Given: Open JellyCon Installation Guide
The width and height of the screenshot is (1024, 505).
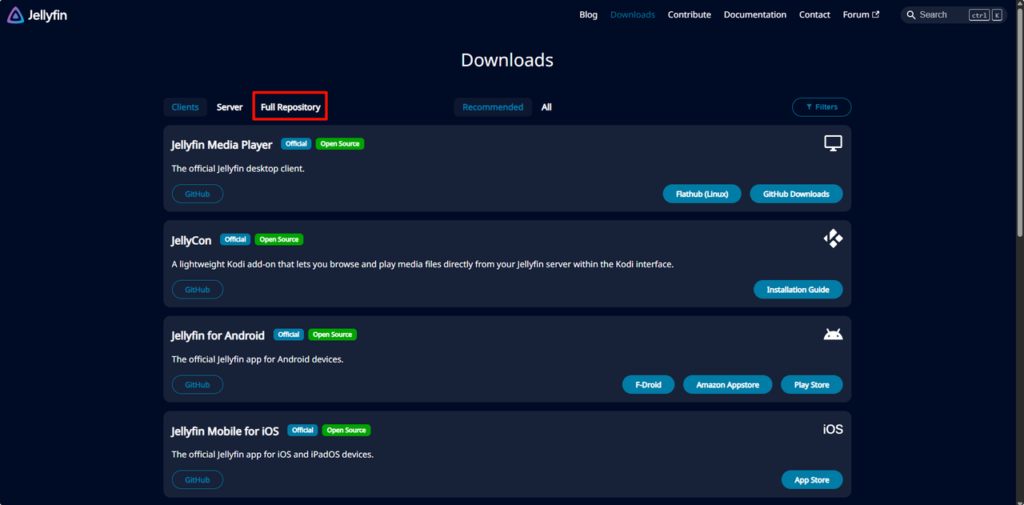Looking at the screenshot, I should pyautogui.click(x=797, y=289).
